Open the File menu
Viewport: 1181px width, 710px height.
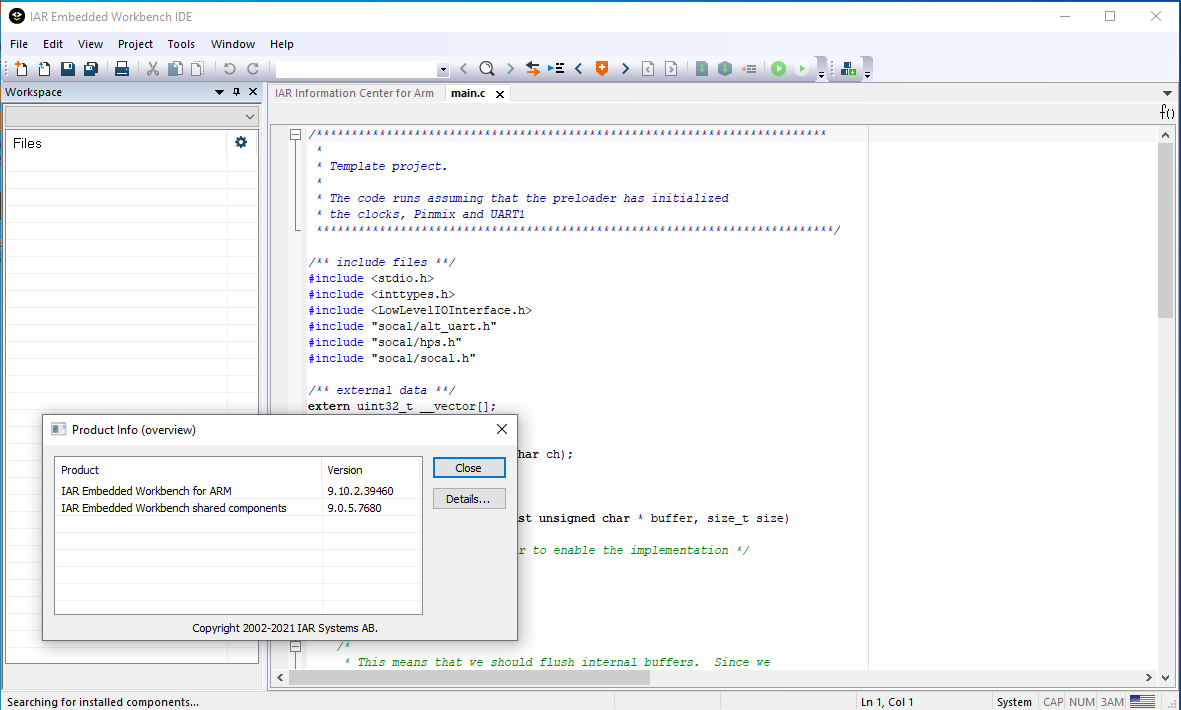[19, 44]
